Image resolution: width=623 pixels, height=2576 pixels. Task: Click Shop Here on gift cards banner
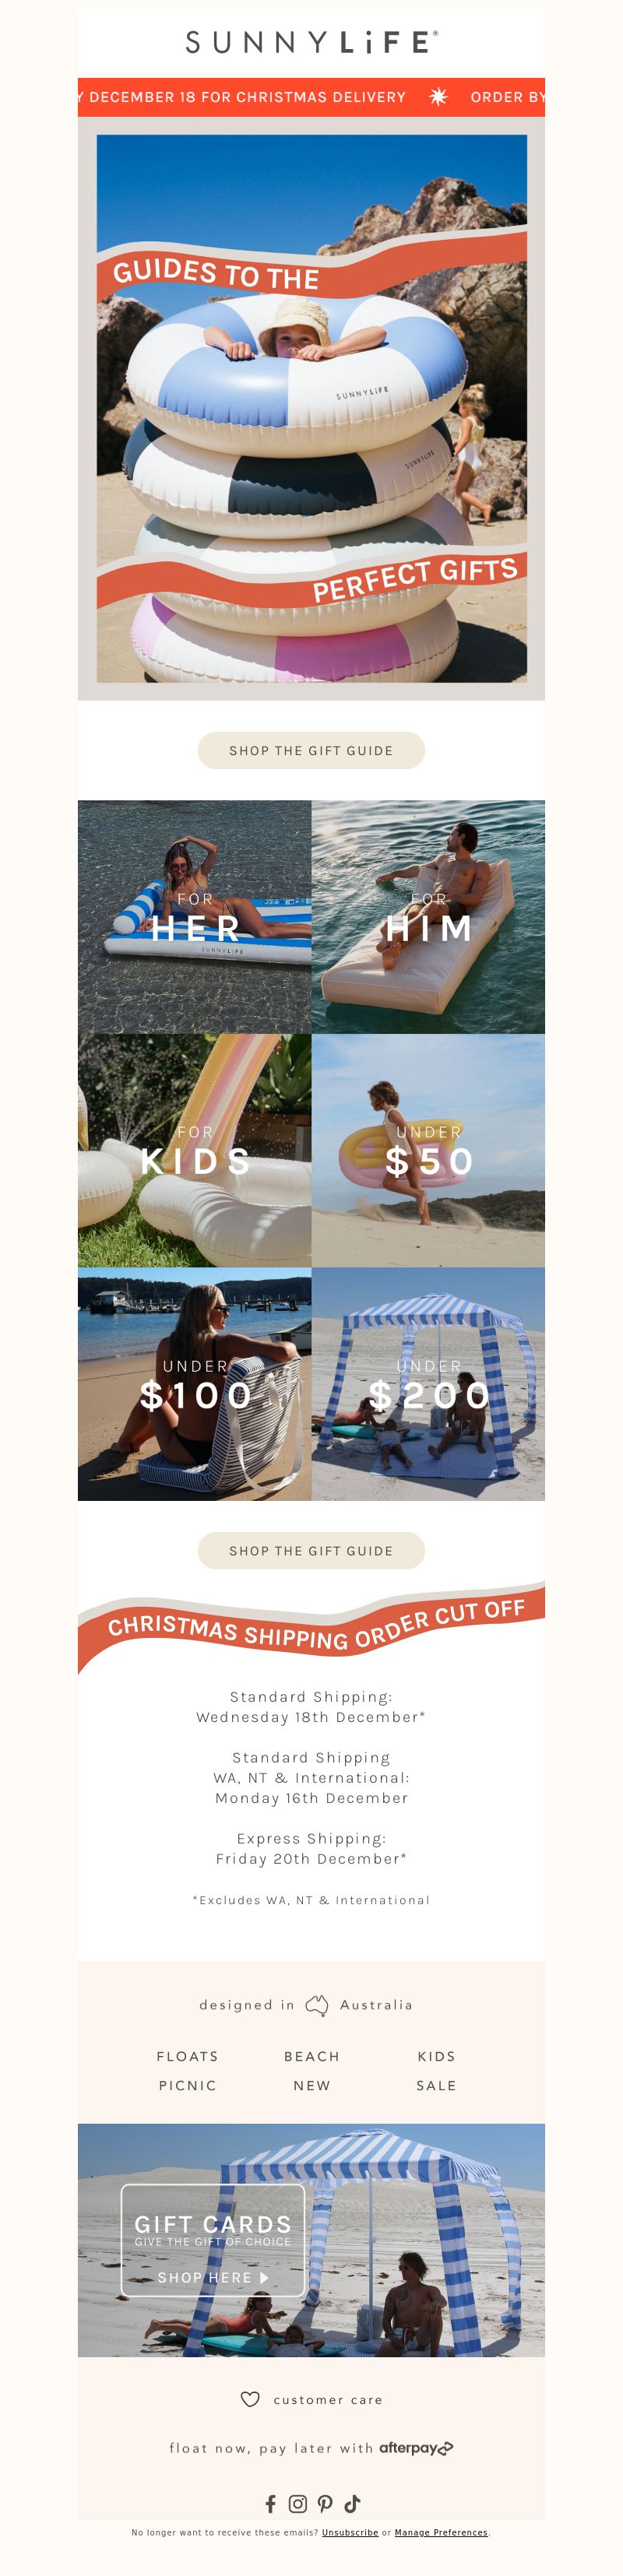[x=213, y=2277]
